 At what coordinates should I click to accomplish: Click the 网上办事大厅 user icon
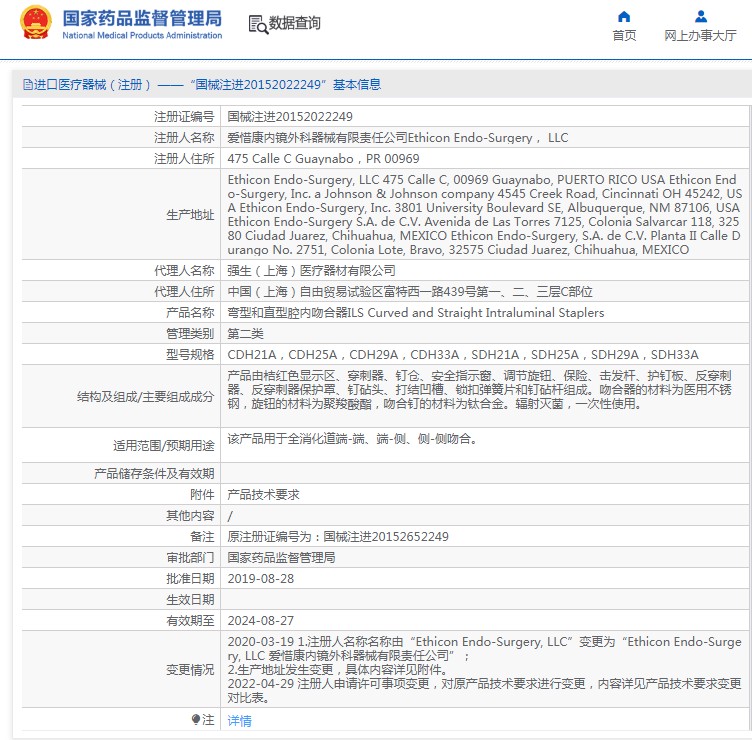point(701,17)
